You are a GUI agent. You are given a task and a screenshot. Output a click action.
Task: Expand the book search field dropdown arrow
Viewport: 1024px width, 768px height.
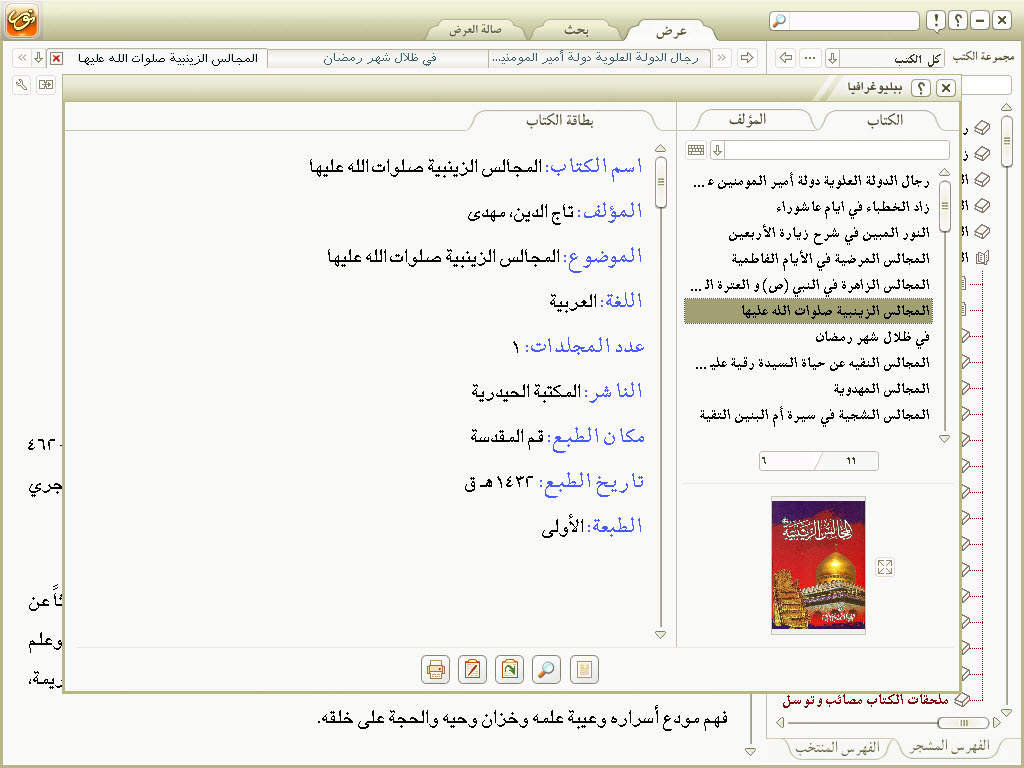[717, 150]
